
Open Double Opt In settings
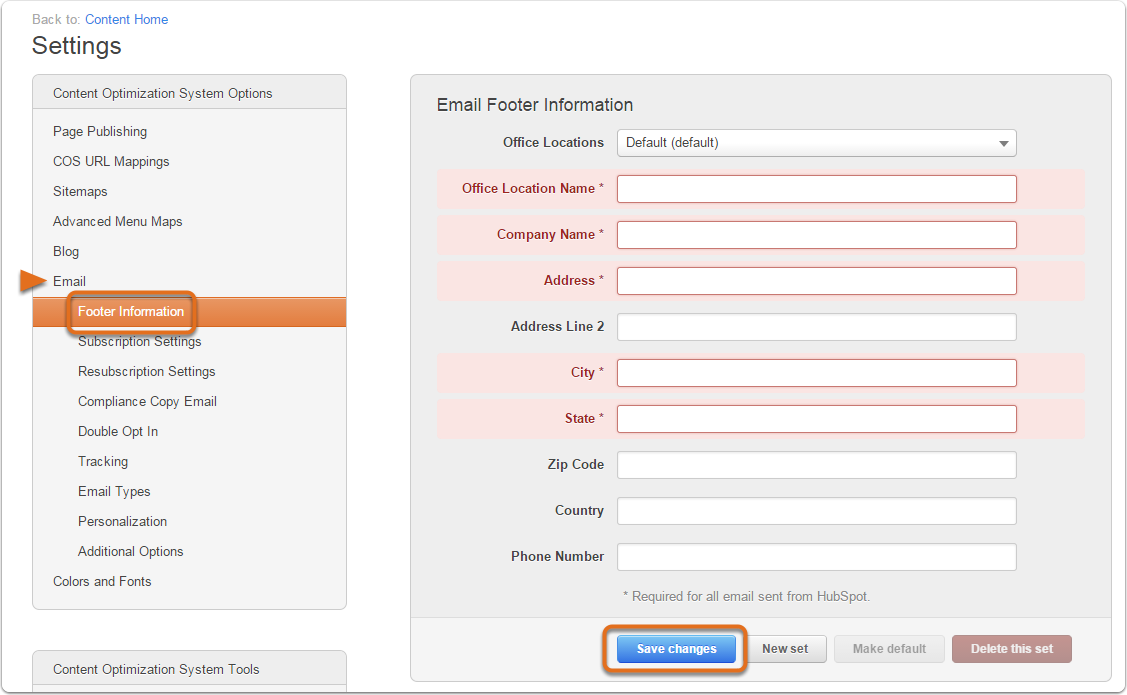coord(118,431)
